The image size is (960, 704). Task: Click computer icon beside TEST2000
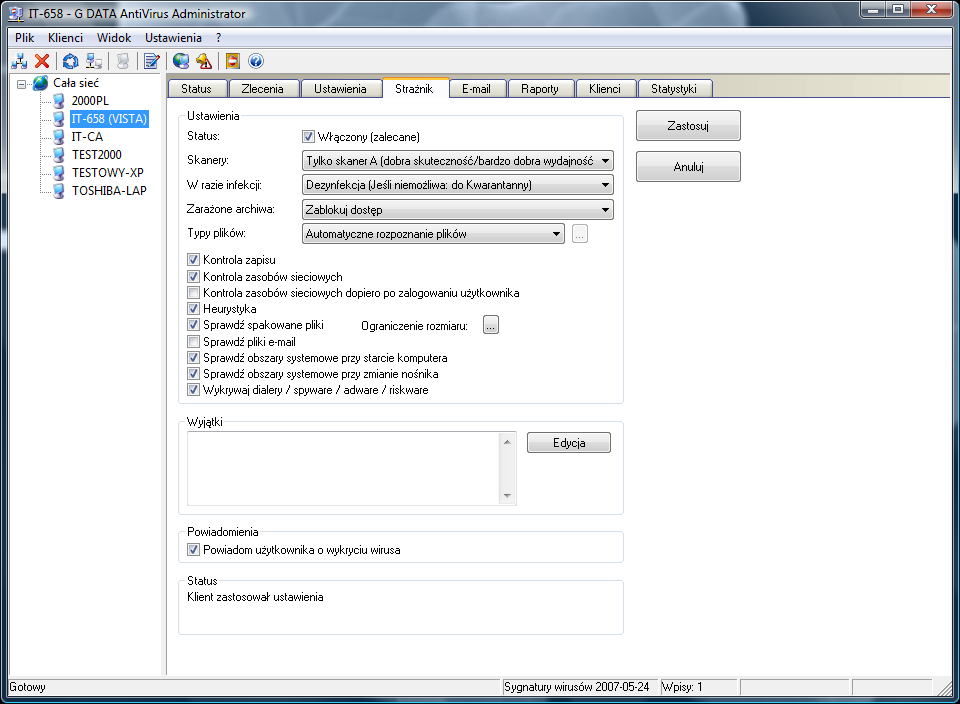(59, 155)
